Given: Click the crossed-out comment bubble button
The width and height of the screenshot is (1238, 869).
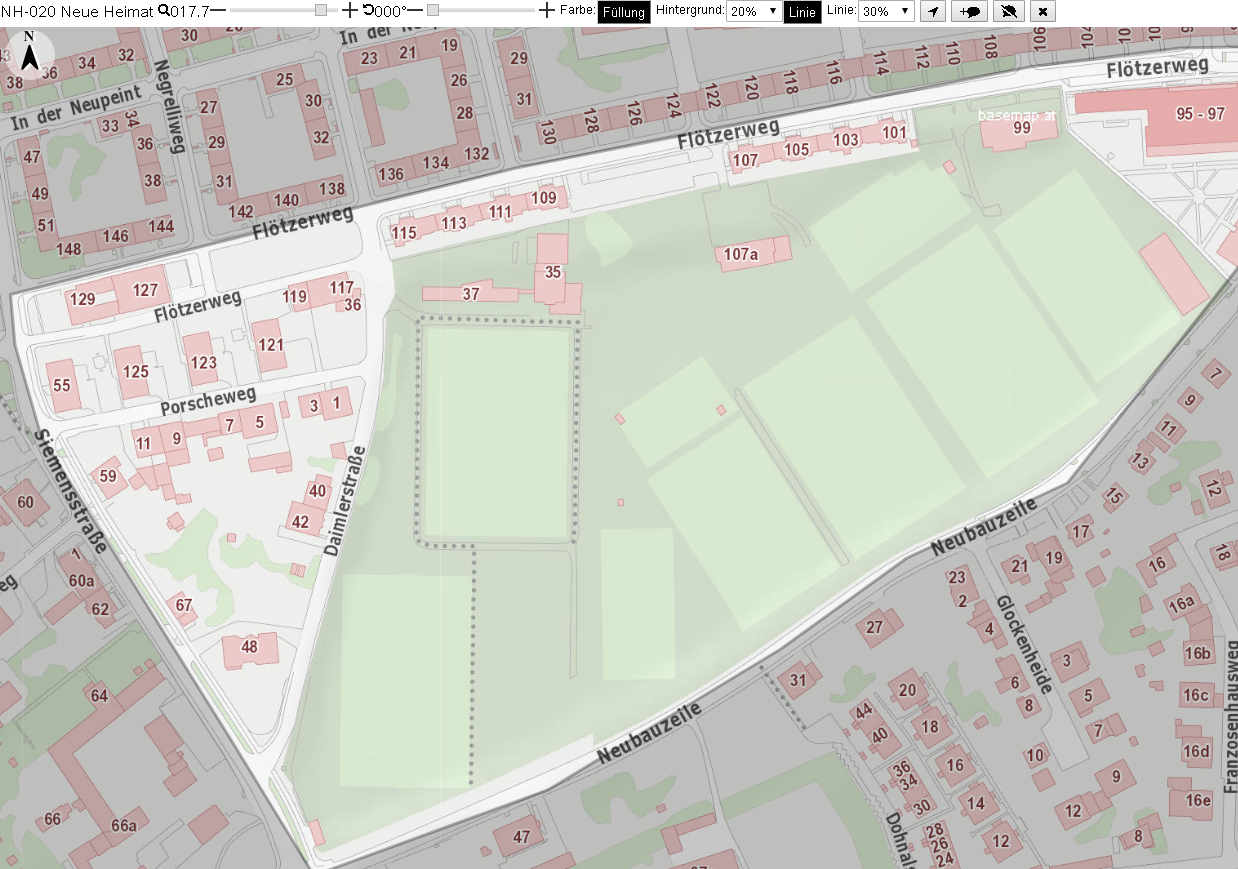Looking at the screenshot, I should tap(1008, 11).
